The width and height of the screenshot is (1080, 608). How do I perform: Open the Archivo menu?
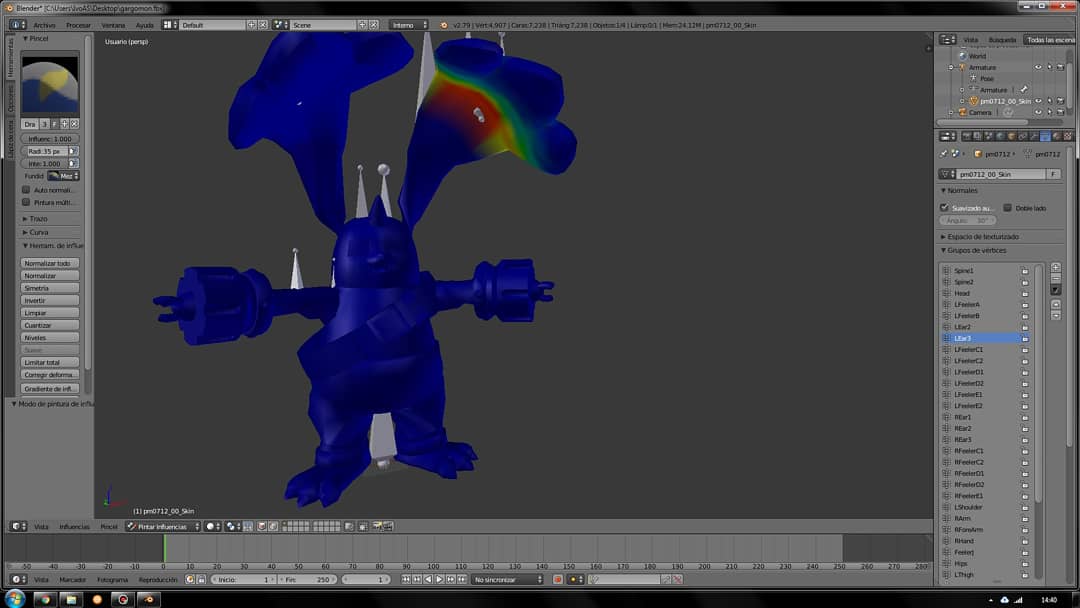[44, 25]
